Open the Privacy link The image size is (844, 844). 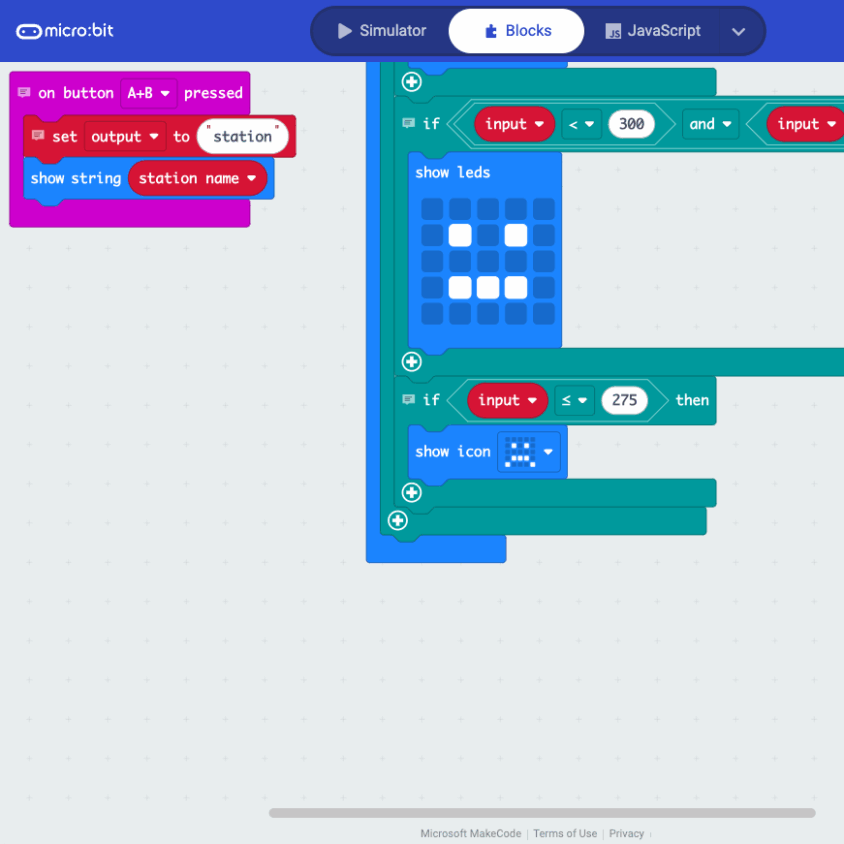click(x=626, y=833)
